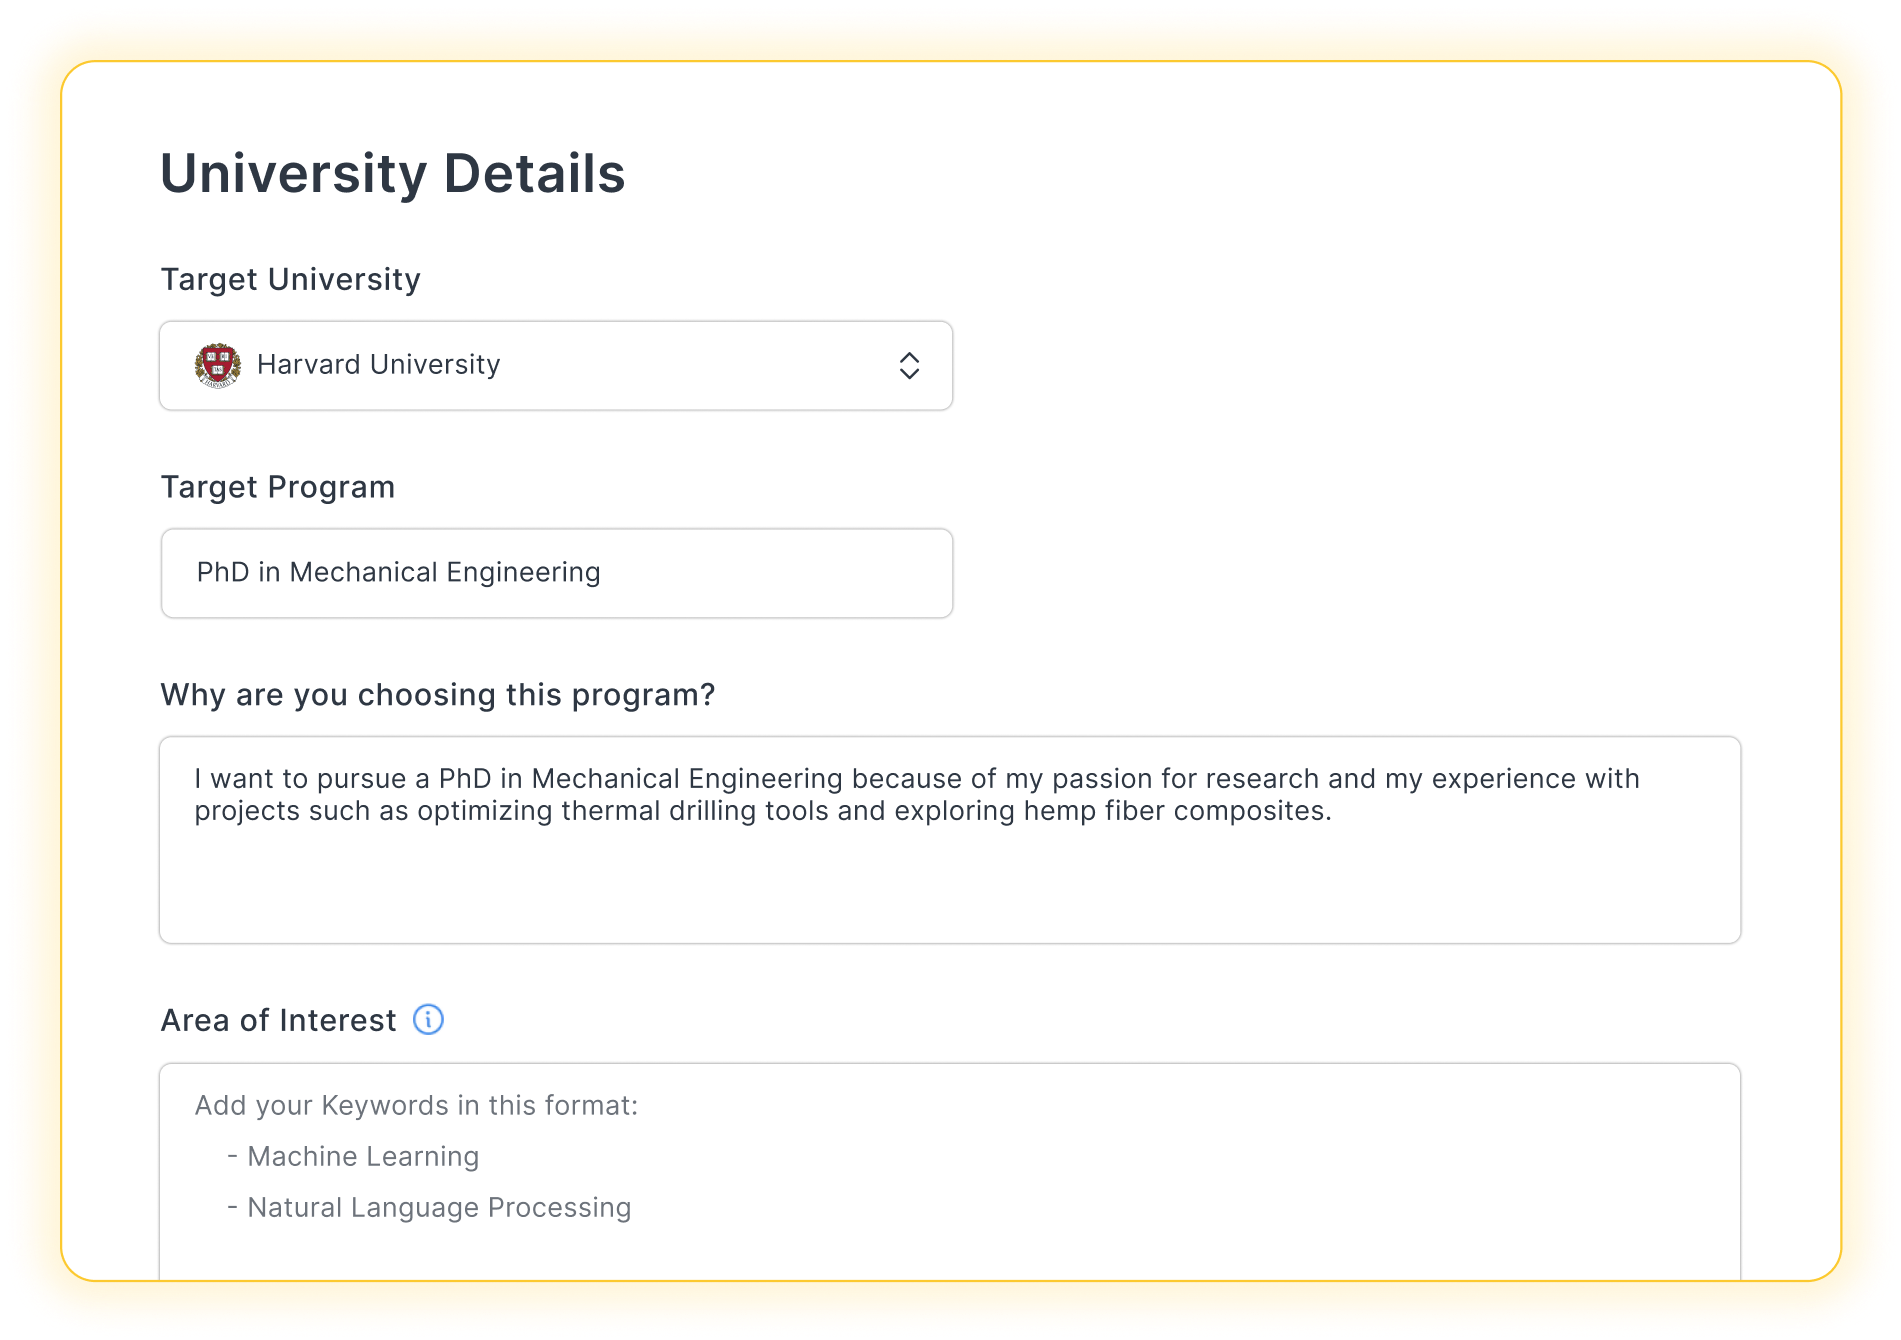Click the 'Target Program' label
Image resolution: width=1901 pixels, height=1340 pixels.
click(278, 488)
